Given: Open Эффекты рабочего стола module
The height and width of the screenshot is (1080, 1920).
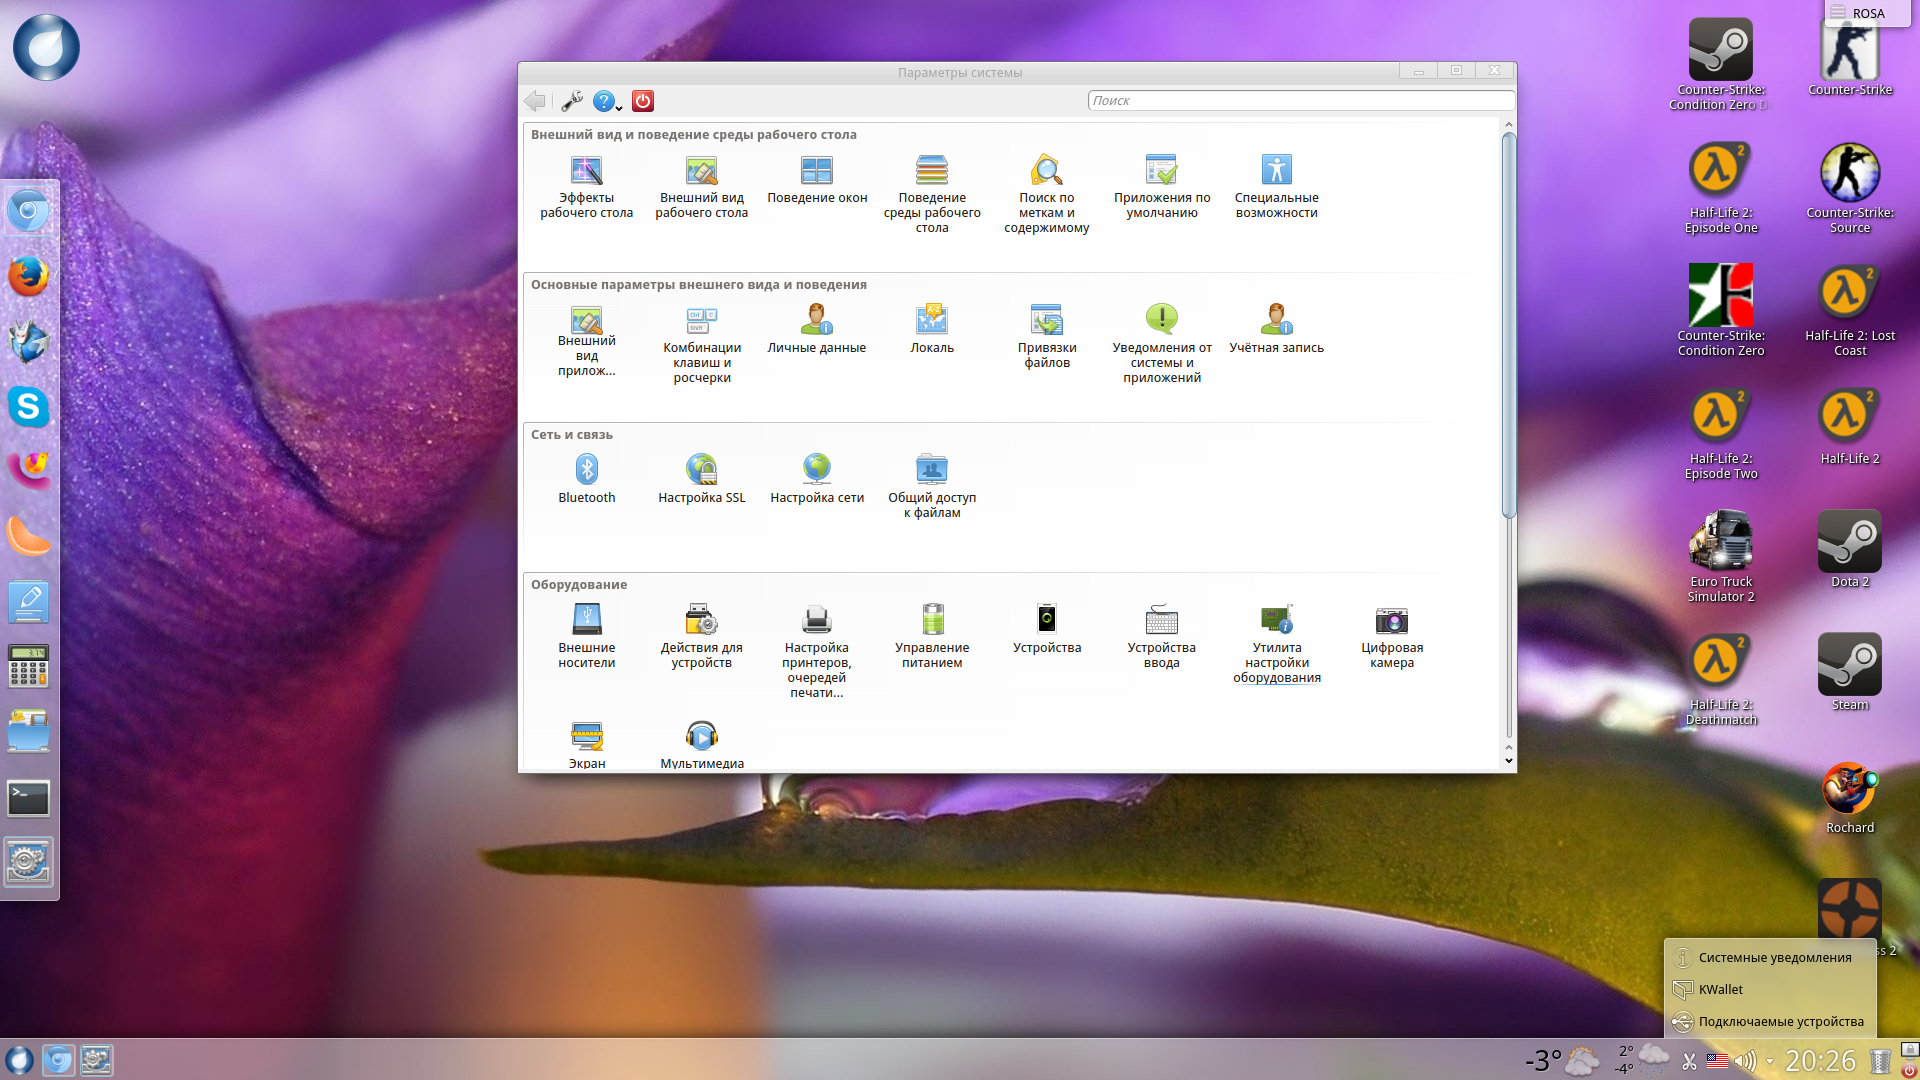Looking at the screenshot, I should (x=586, y=171).
